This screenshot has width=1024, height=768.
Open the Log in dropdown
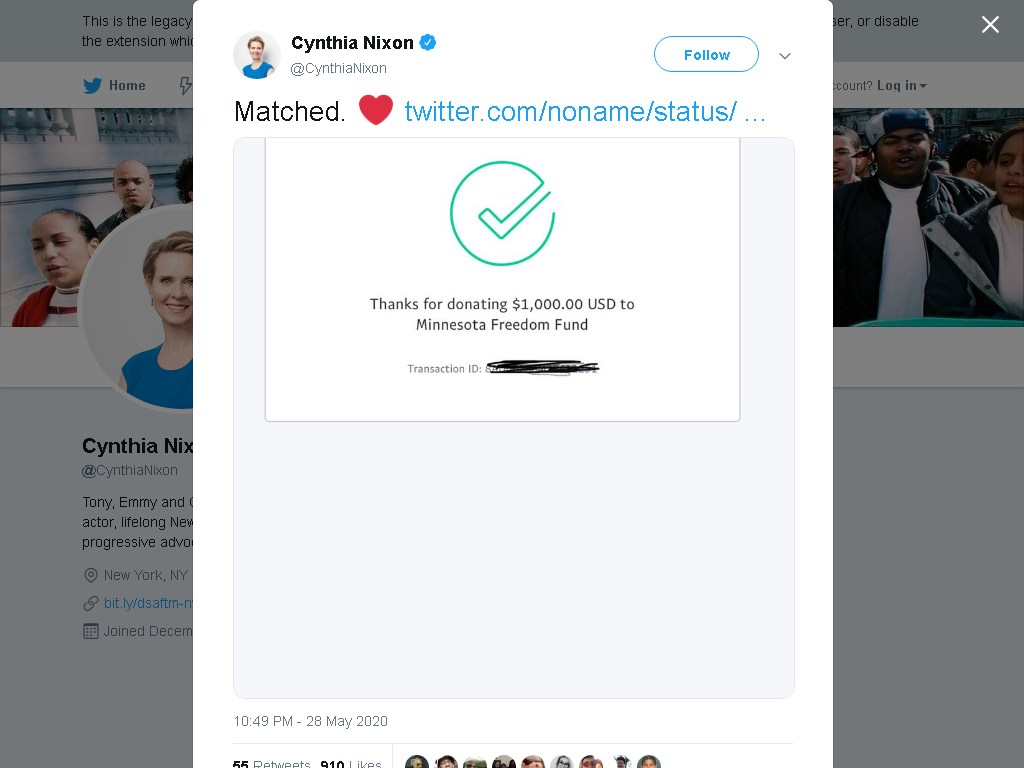point(901,86)
